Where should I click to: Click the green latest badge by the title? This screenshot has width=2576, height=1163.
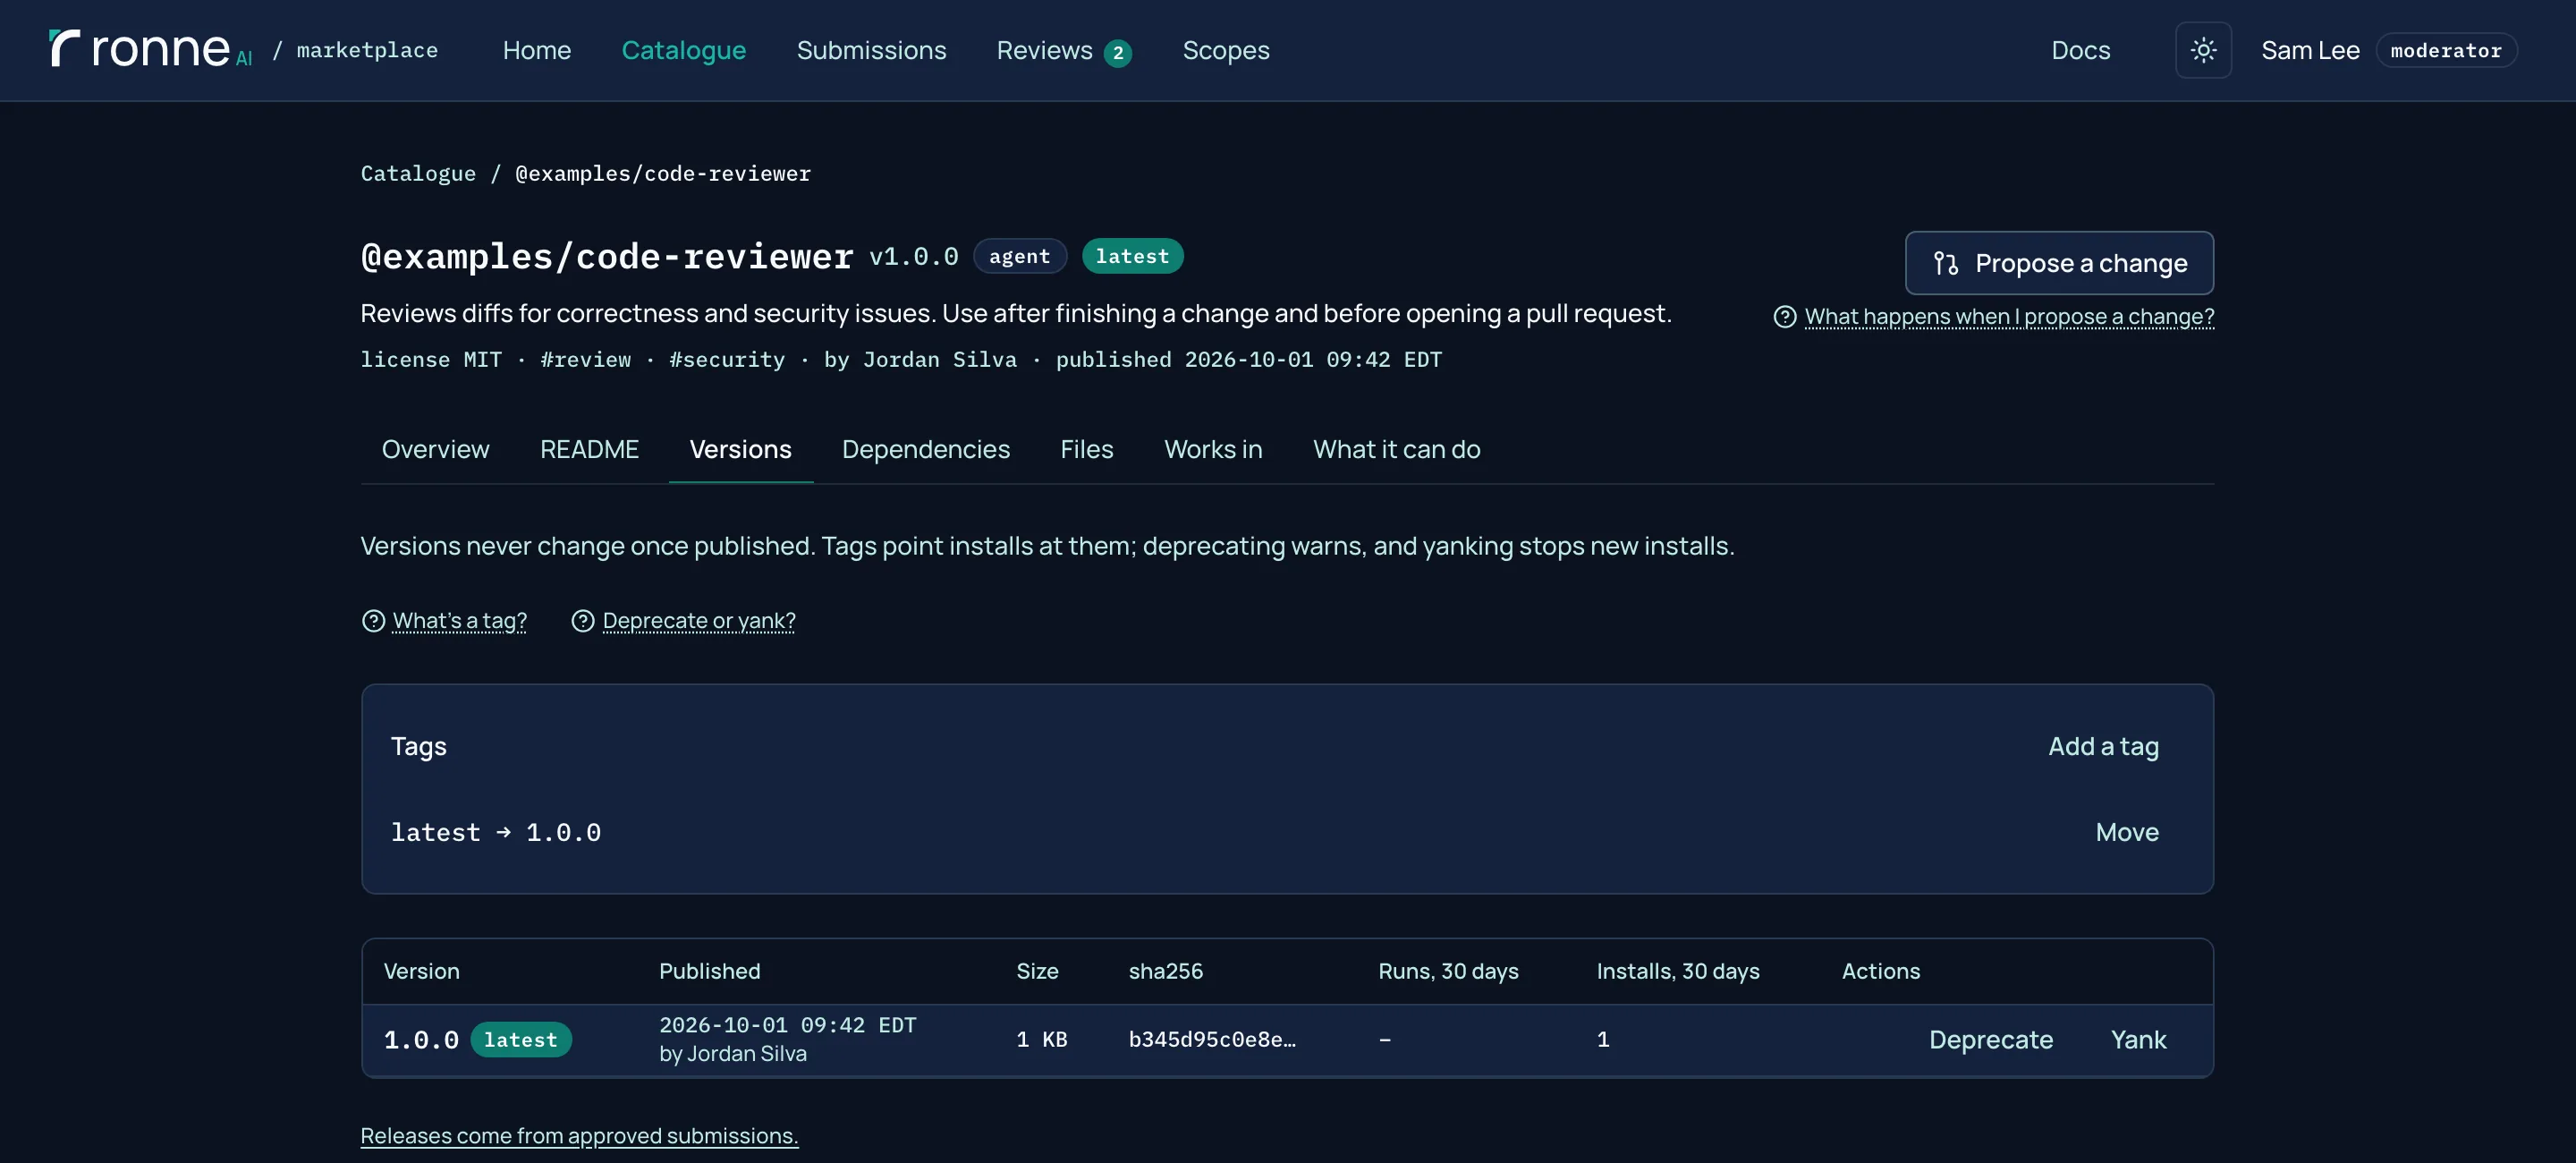click(x=1132, y=256)
